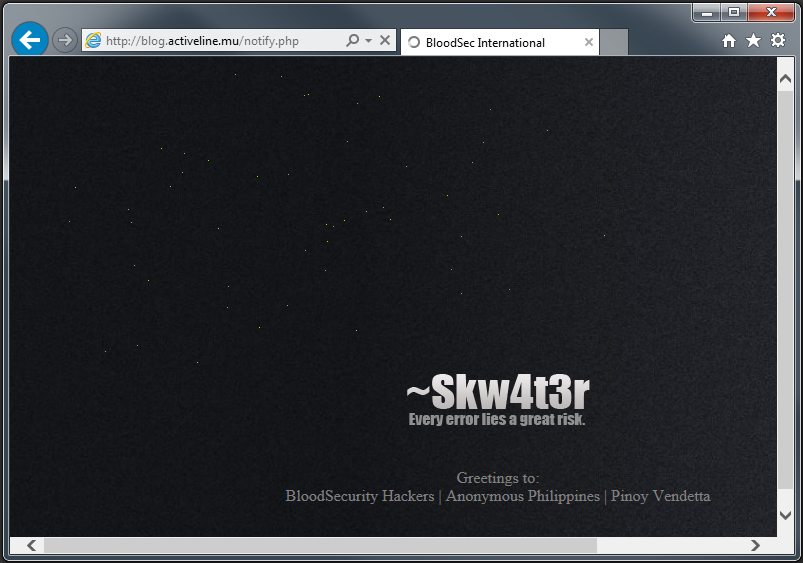
Task: Maximize the browser window
Action: click(734, 12)
